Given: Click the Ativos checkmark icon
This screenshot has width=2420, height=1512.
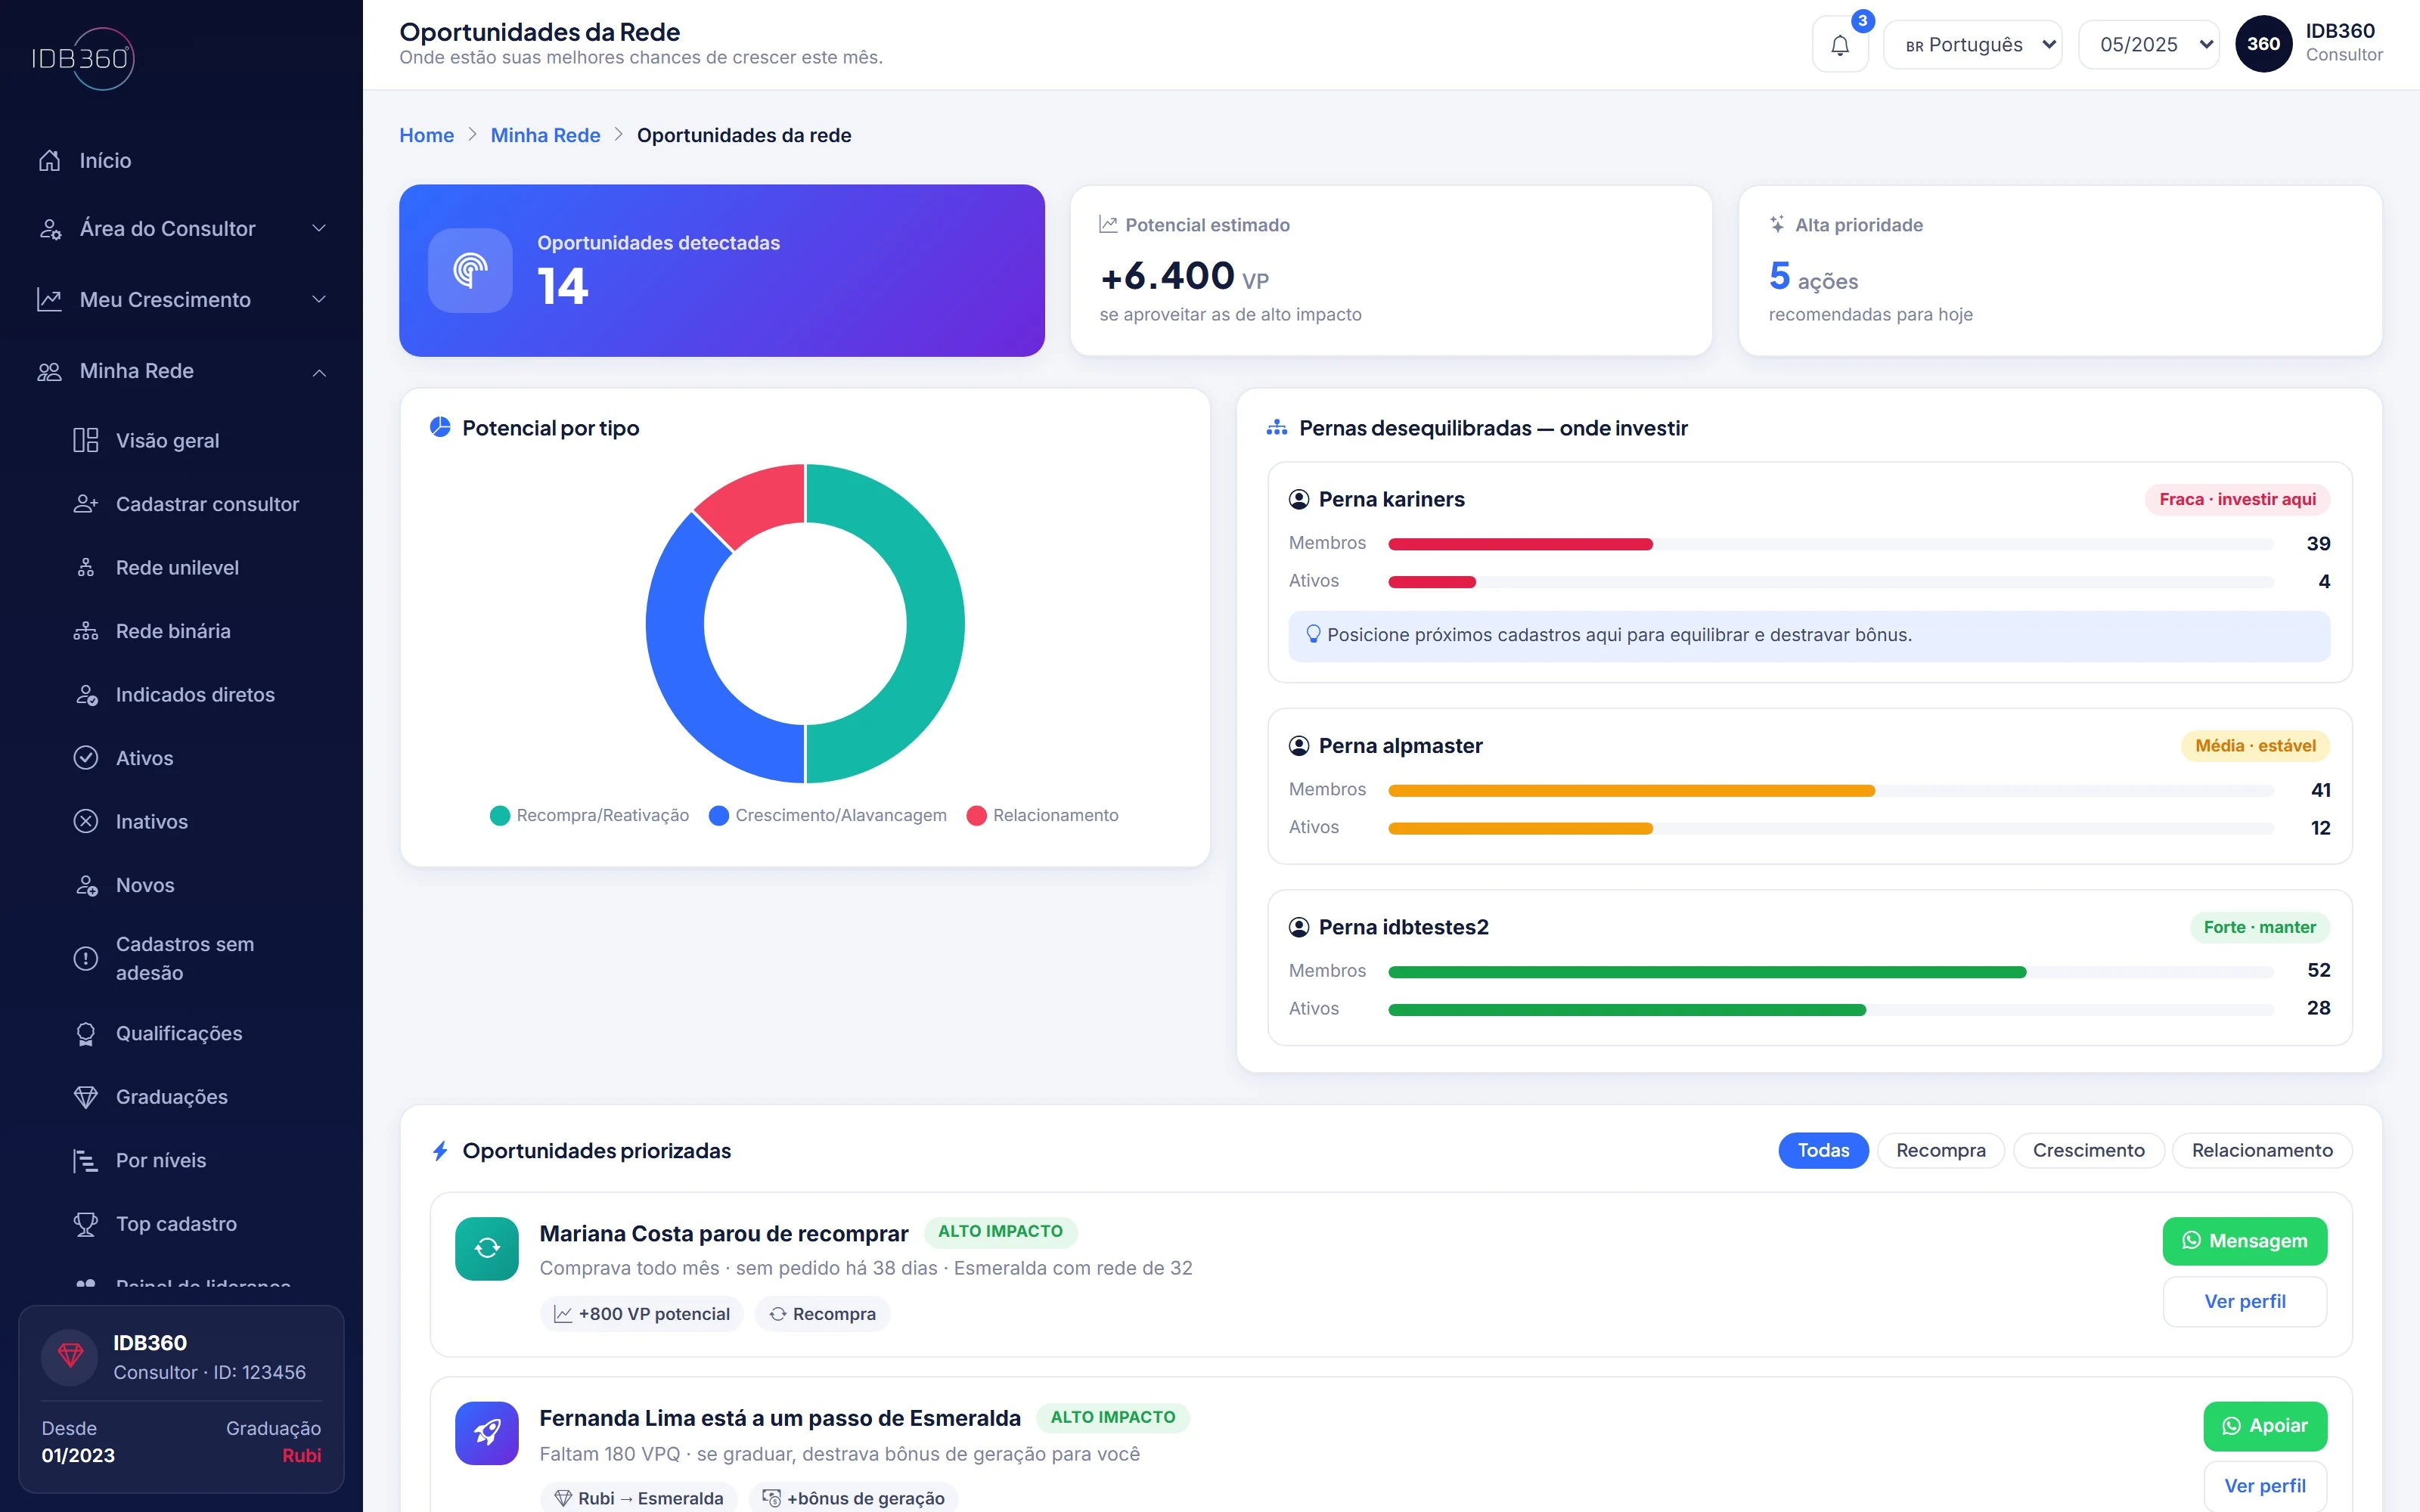Looking at the screenshot, I should (x=86, y=758).
